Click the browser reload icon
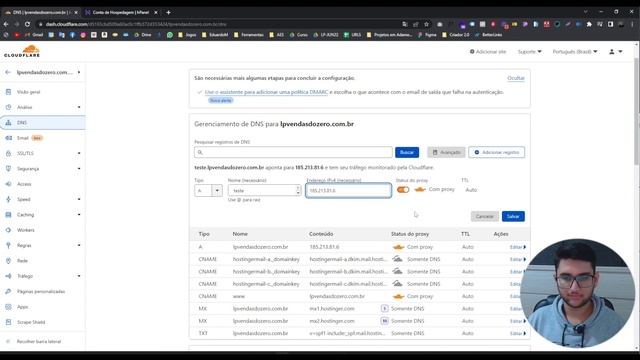 click(x=27, y=24)
